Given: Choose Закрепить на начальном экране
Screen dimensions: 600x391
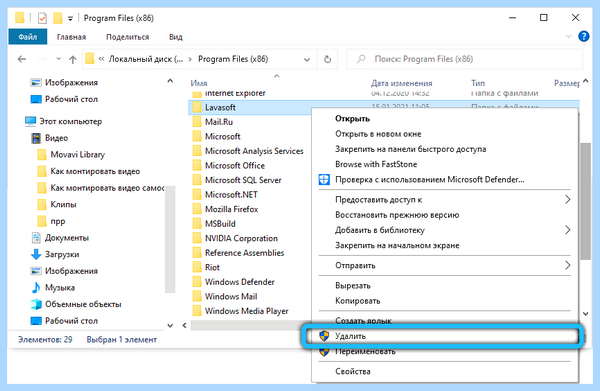Looking at the screenshot, I should [x=397, y=245].
